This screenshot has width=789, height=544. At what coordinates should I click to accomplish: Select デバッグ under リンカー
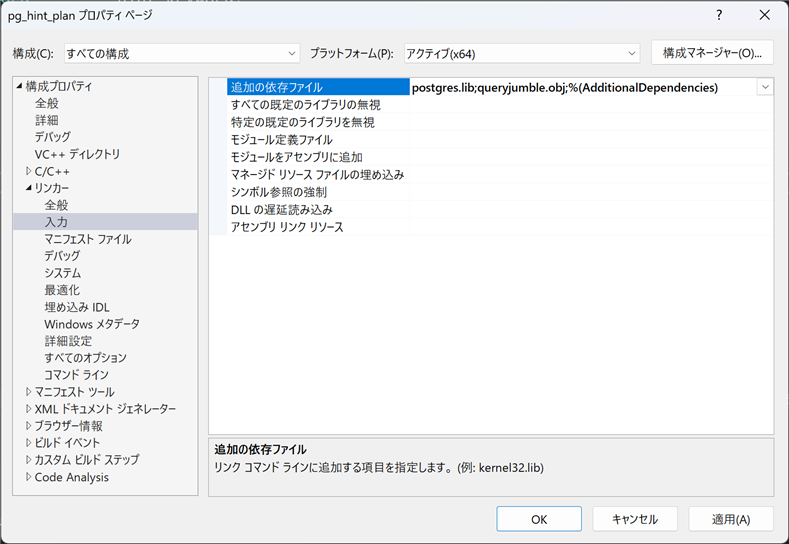click(x=62, y=256)
